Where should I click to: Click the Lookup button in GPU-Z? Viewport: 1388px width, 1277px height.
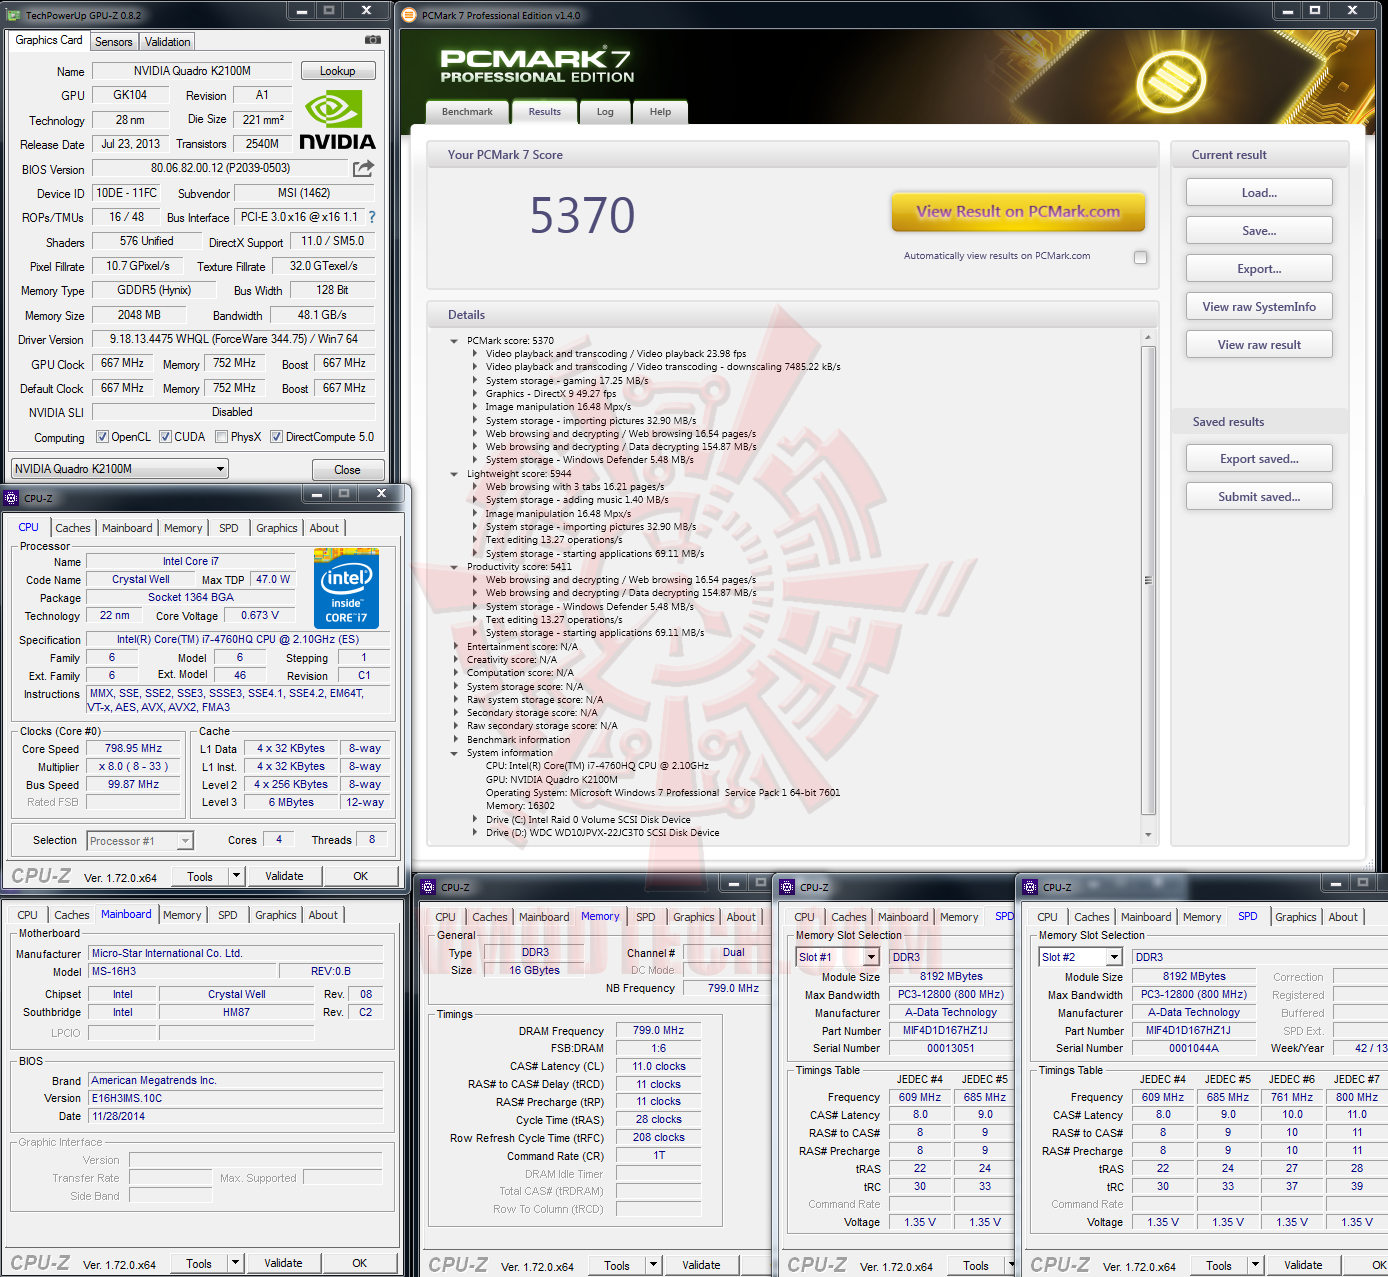click(338, 71)
